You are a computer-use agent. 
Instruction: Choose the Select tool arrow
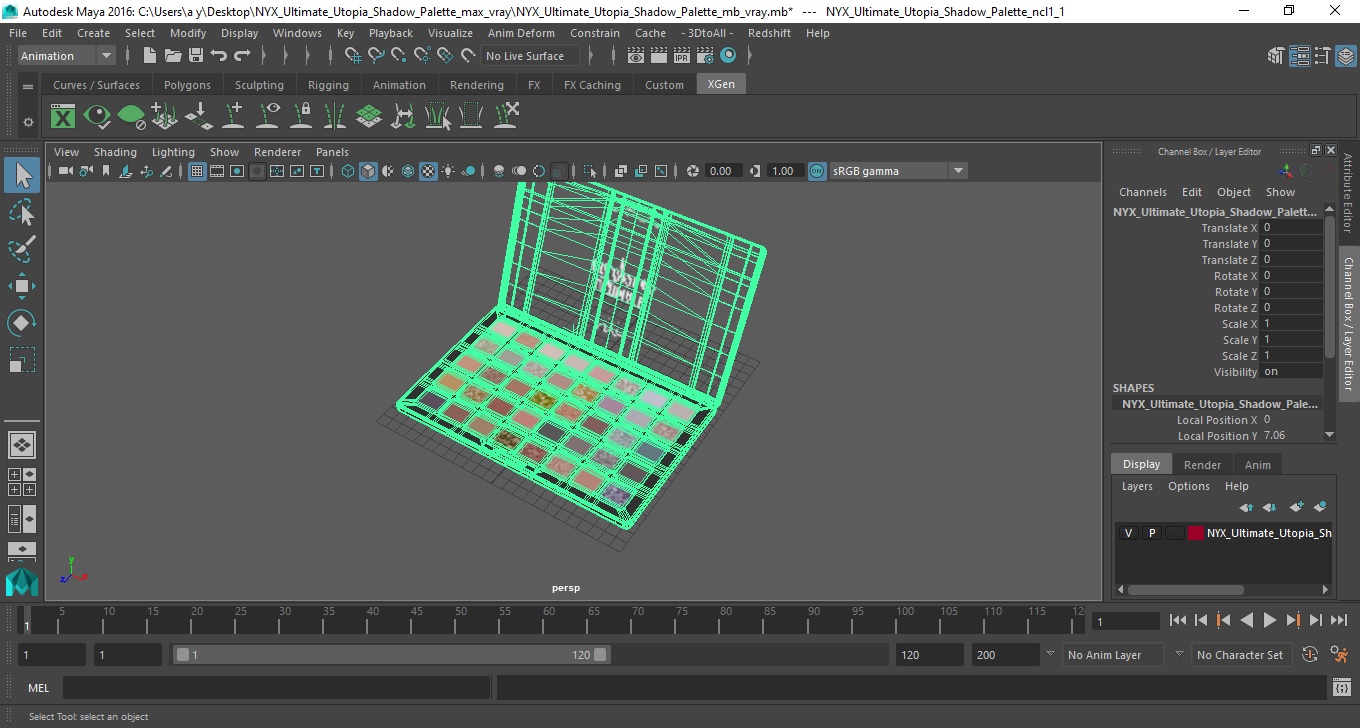(x=22, y=175)
